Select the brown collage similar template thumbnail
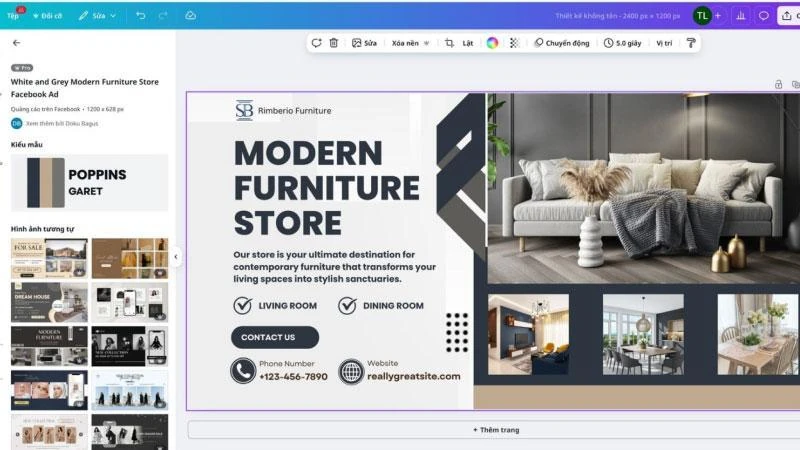 pyautogui.click(x=130, y=258)
